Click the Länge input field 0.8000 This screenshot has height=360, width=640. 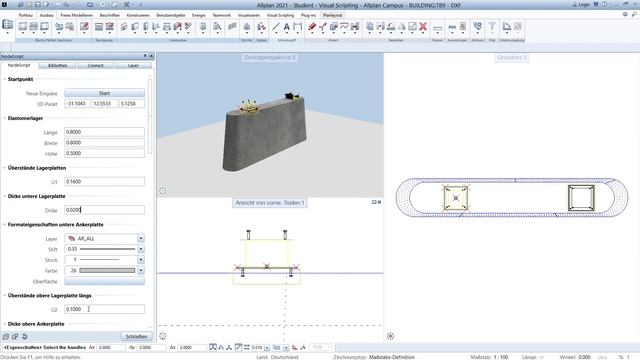[104, 132]
